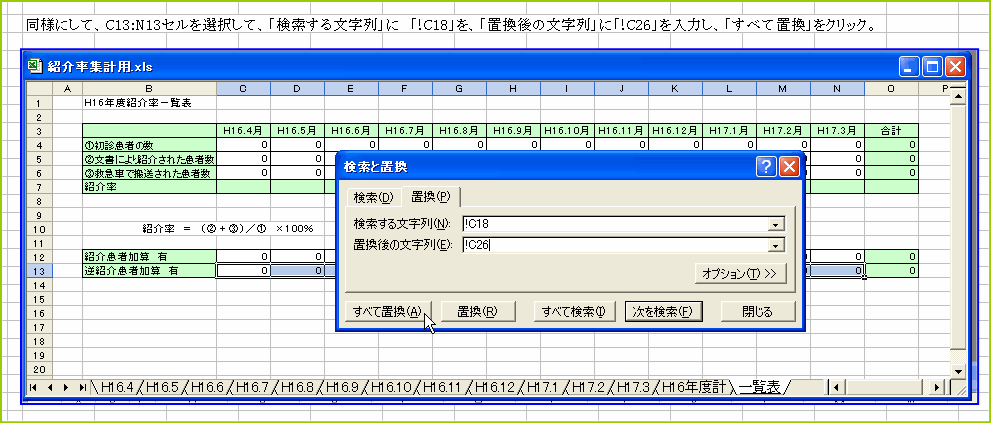Click horizontal scrollbar left arrow
The width and height of the screenshot is (991, 423).
point(837,387)
